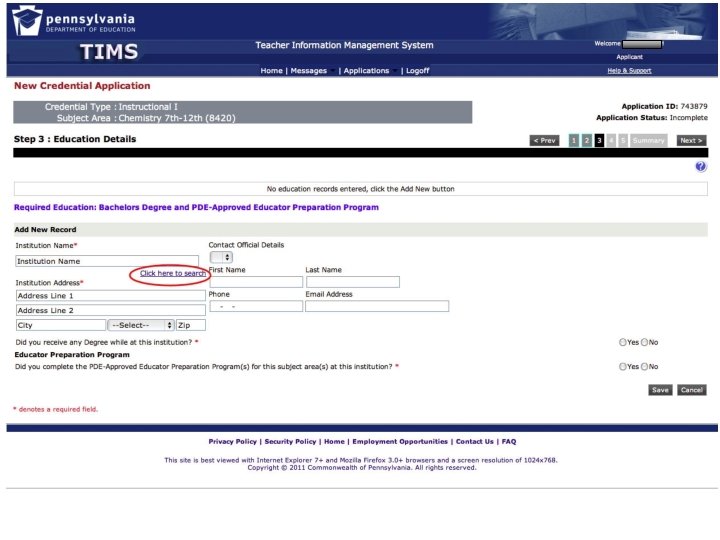Open the Contact Official Details title dropdown
Viewport: 720px width, 540px height.
pyautogui.click(x=221, y=257)
